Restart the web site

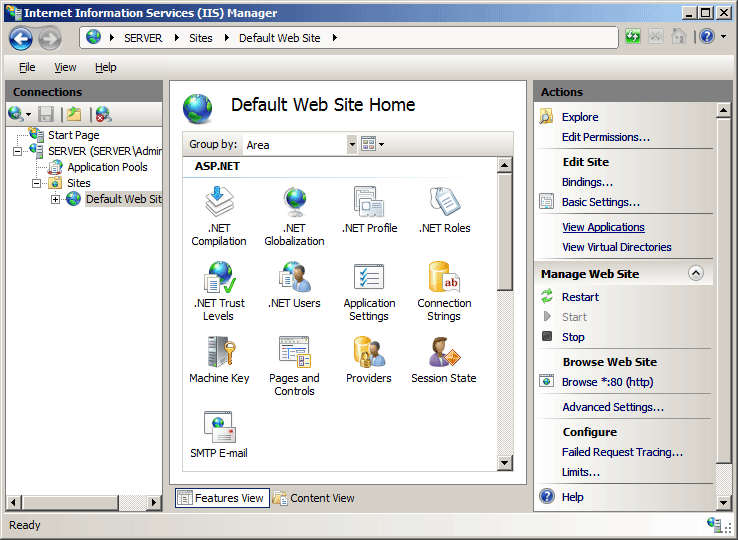pos(580,297)
